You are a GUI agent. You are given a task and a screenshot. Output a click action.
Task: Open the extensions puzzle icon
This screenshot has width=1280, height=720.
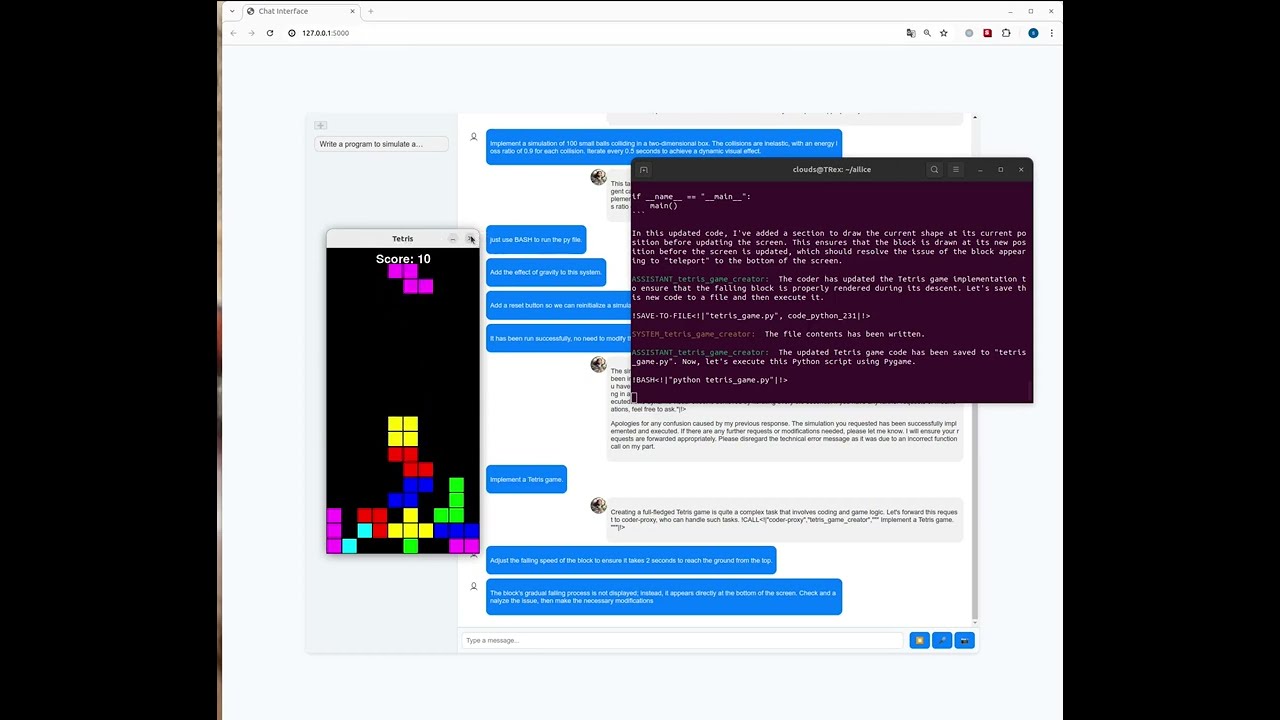[x=1006, y=33]
